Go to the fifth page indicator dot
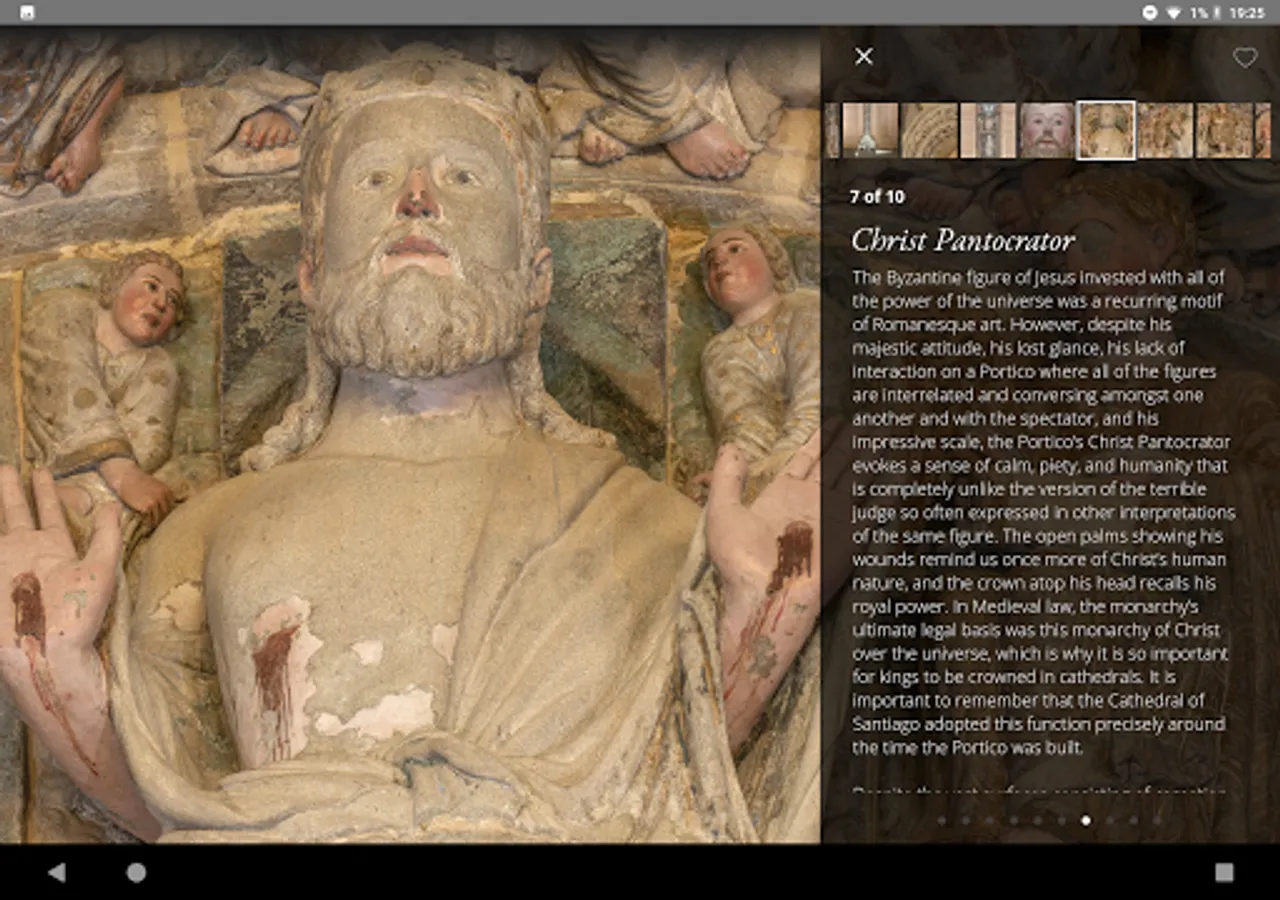Image resolution: width=1280 pixels, height=900 pixels. tap(1038, 820)
